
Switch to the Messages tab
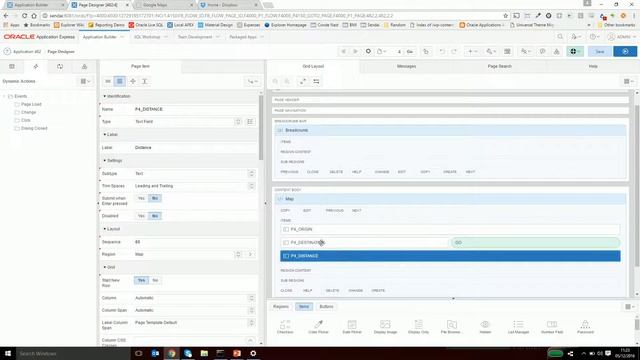406,66
